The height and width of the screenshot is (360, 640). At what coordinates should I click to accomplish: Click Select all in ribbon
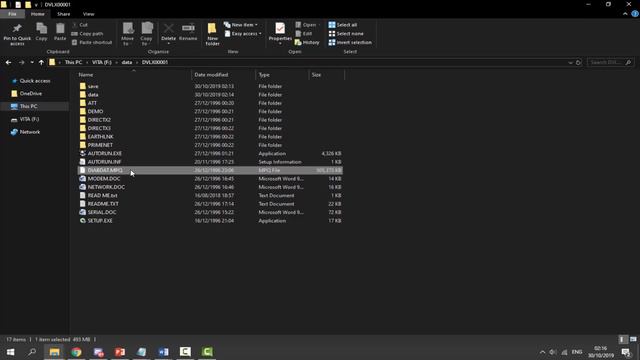point(343,25)
